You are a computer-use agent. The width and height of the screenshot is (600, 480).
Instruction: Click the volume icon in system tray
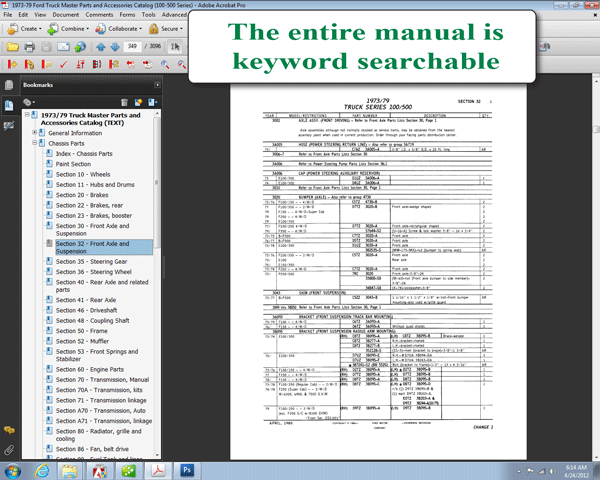553,471
